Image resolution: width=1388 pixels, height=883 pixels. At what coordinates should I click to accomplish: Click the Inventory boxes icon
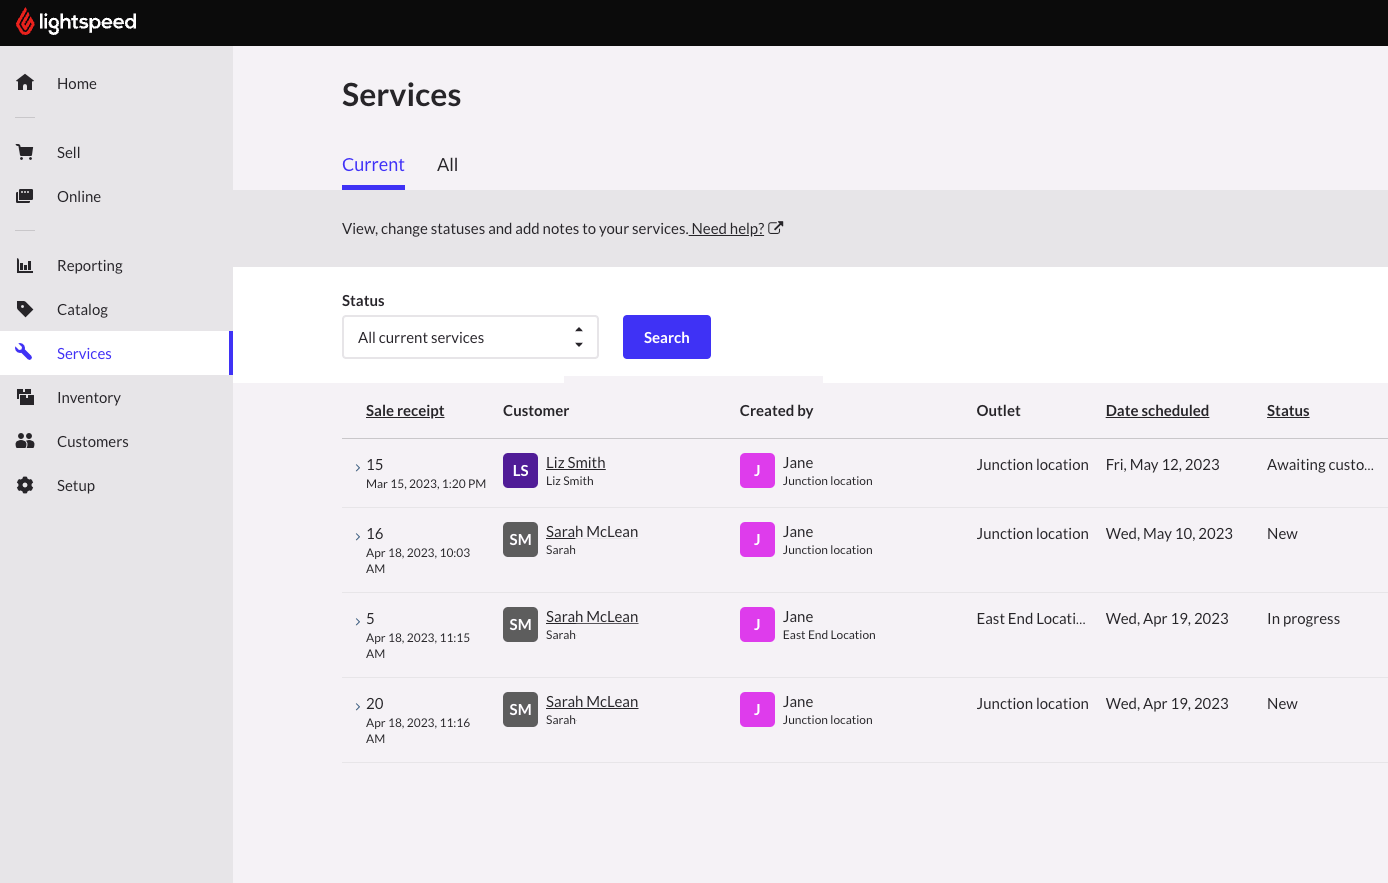click(25, 397)
